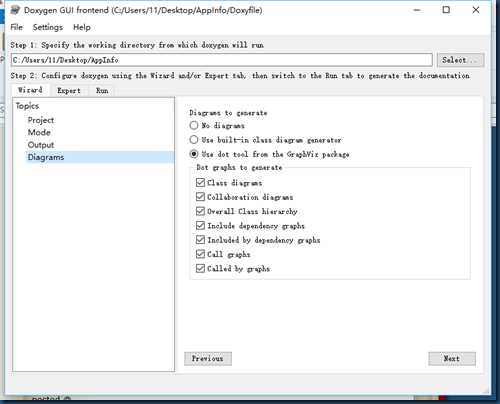Switch to the Run tab
The width and height of the screenshot is (500, 404).
tap(102, 90)
